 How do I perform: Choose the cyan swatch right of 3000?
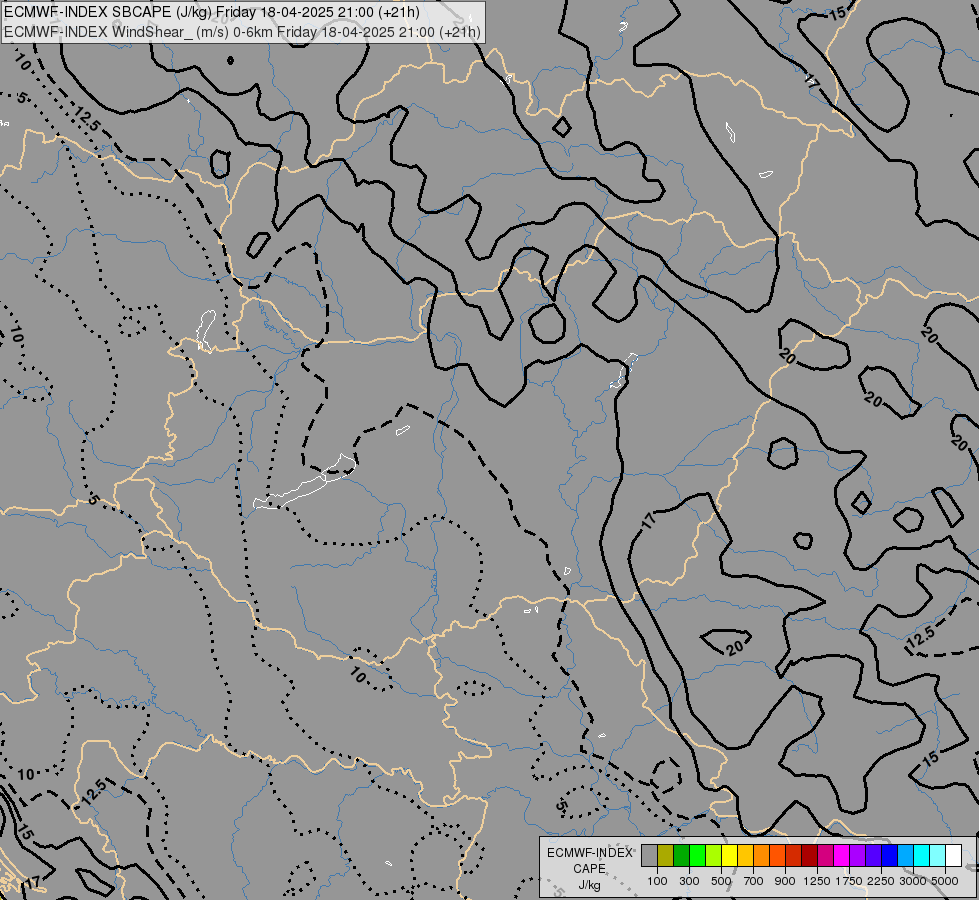[x=922, y=855]
